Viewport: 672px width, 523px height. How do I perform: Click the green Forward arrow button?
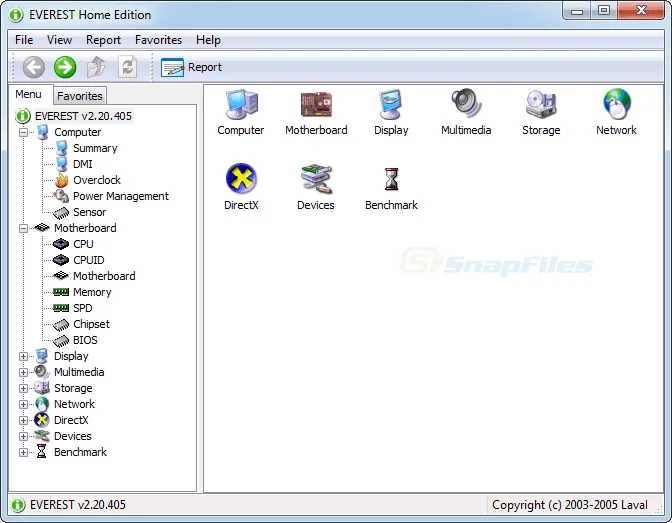(x=65, y=67)
